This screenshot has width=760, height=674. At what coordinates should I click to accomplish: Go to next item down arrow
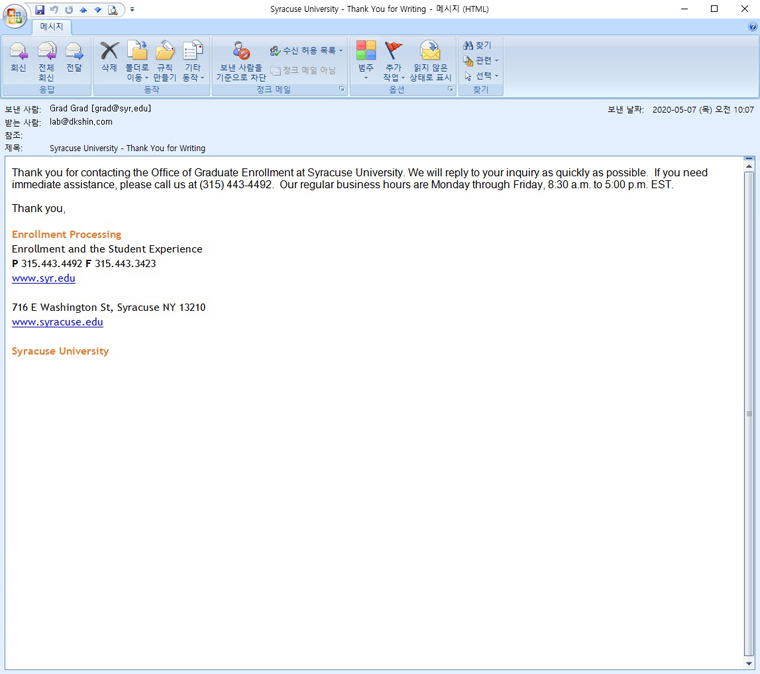pos(98,10)
